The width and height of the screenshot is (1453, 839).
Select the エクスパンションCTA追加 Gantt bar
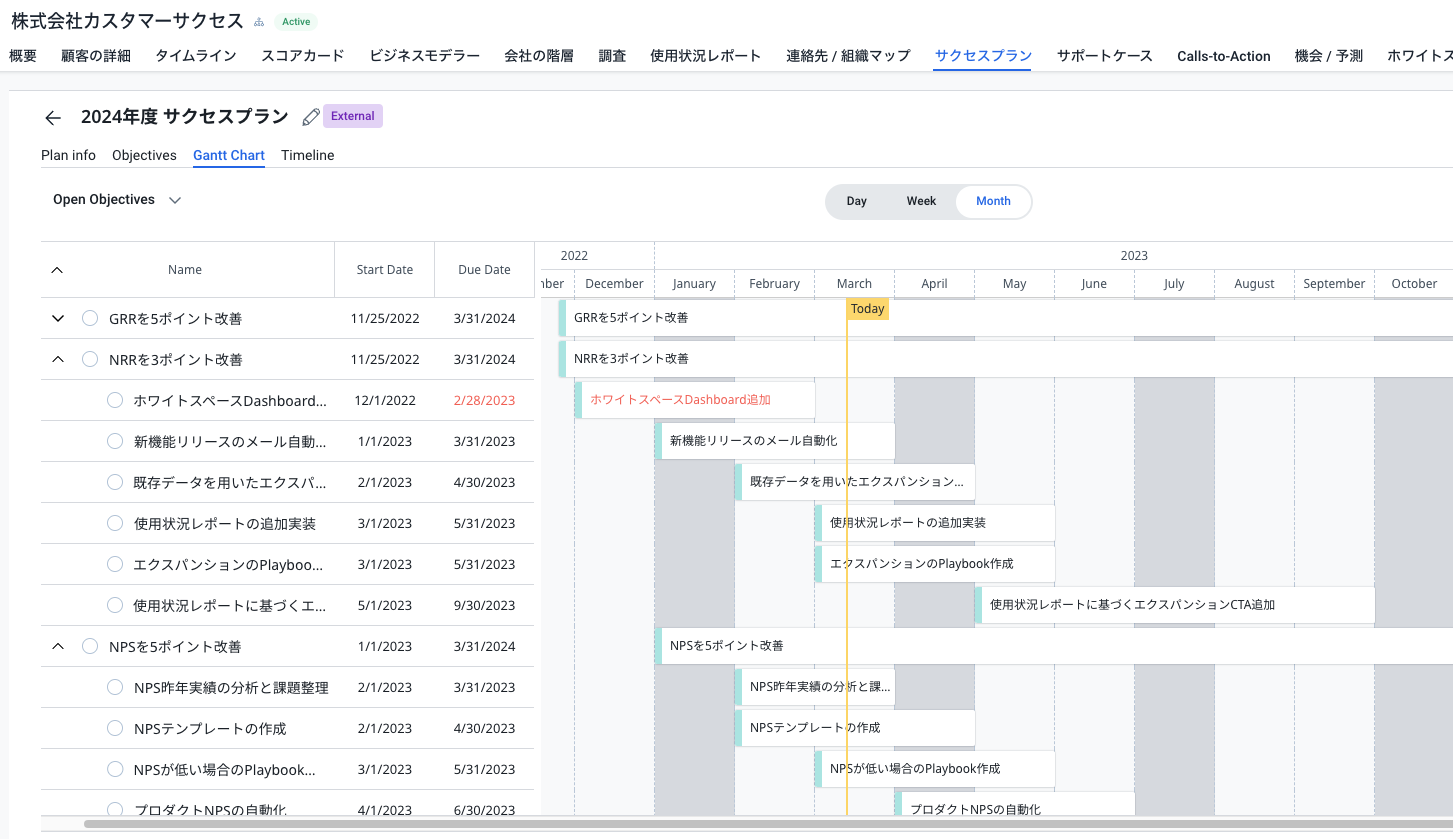(1175, 605)
